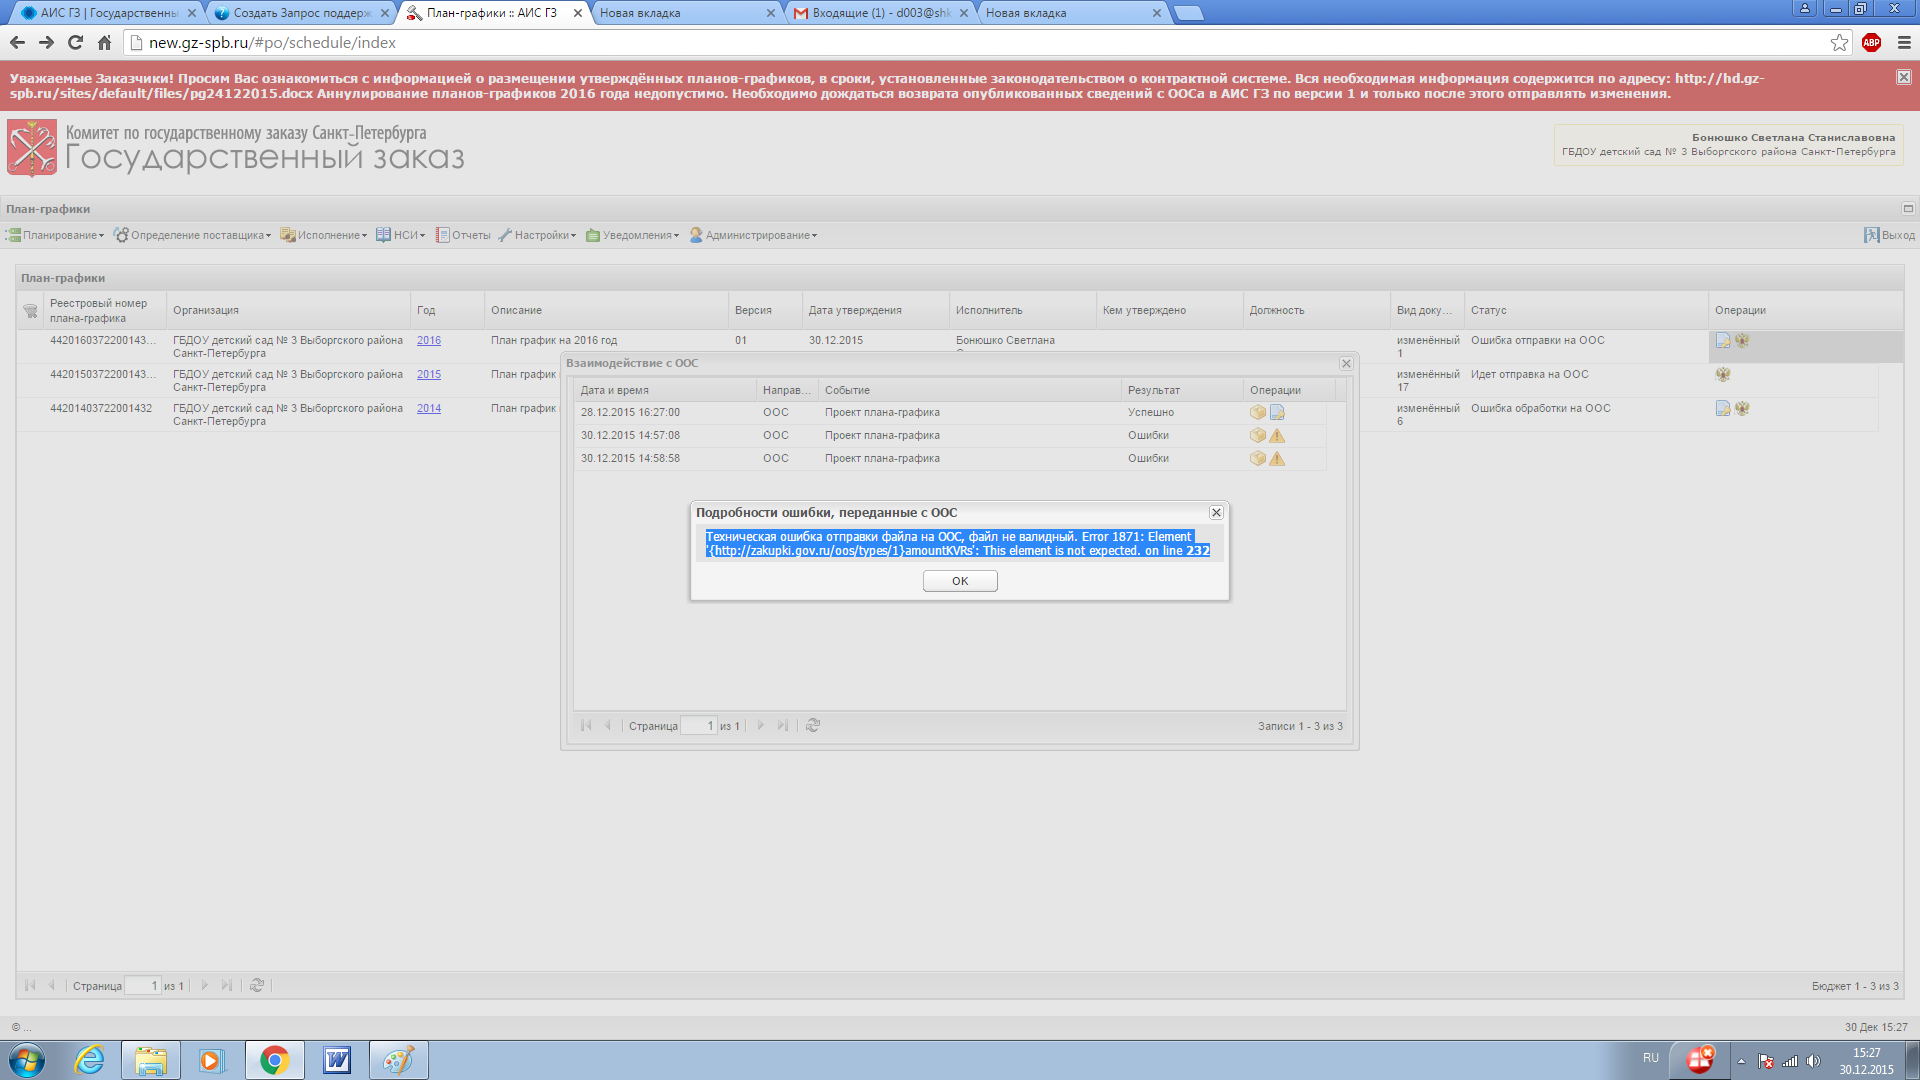Click the Выход logout icon

pyautogui.click(x=1871, y=235)
